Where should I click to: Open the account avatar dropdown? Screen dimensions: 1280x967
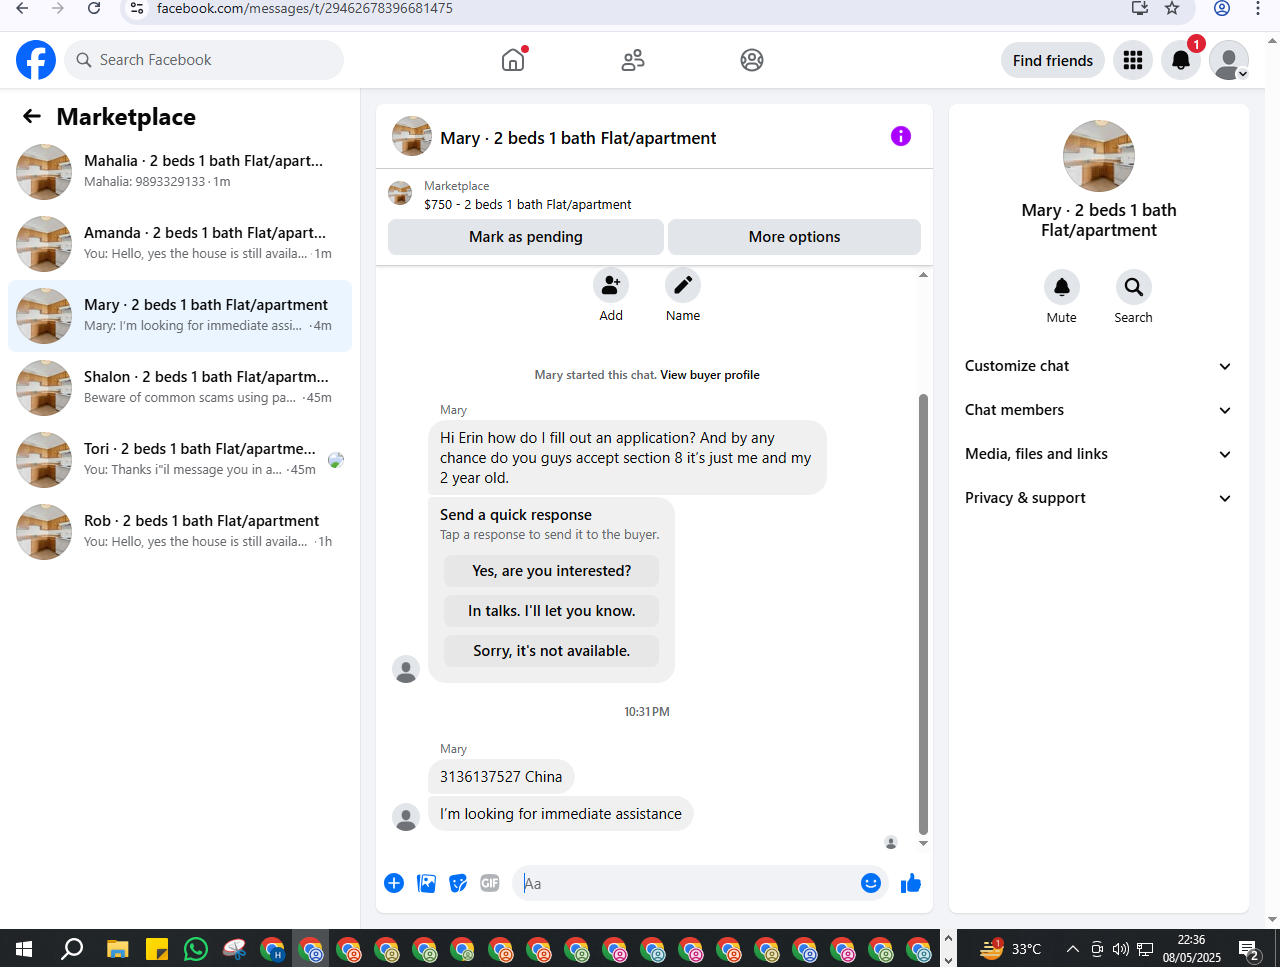coord(1229,60)
